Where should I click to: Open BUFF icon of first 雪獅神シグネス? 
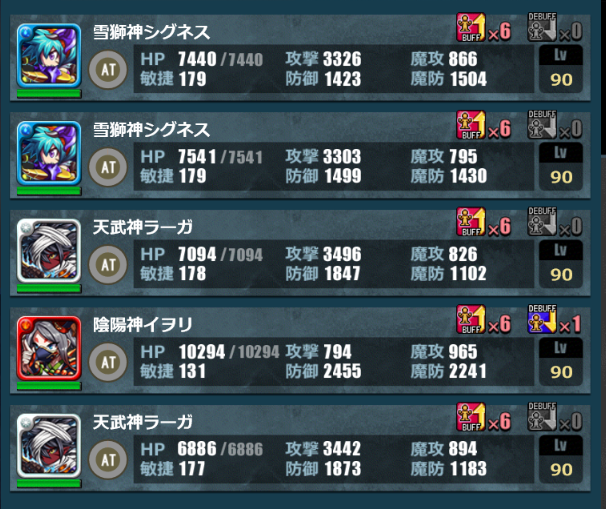coord(471,27)
